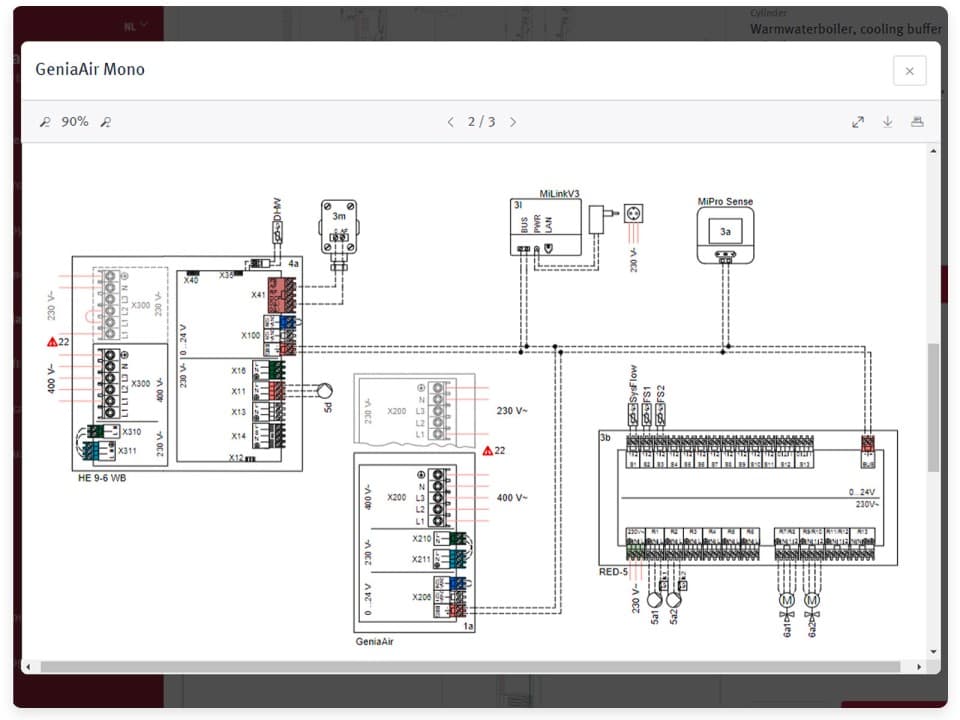Click the scroll down arrow

tap(934, 651)
